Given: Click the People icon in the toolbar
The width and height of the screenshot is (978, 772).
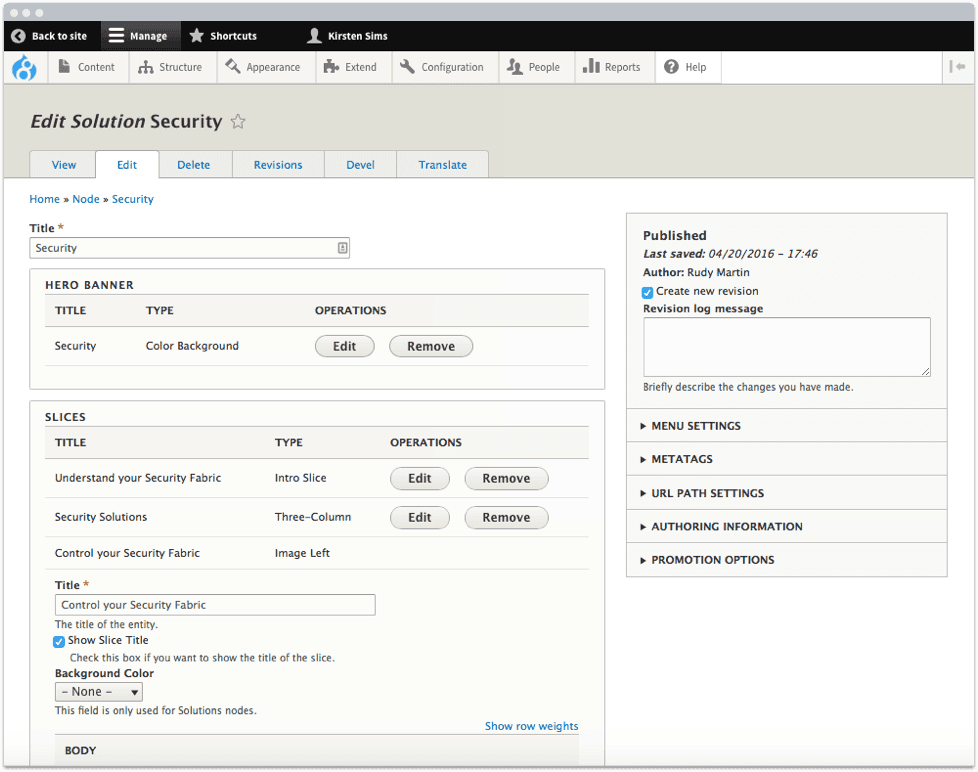Looking at the screenshot, I should (x=515, y=67).
